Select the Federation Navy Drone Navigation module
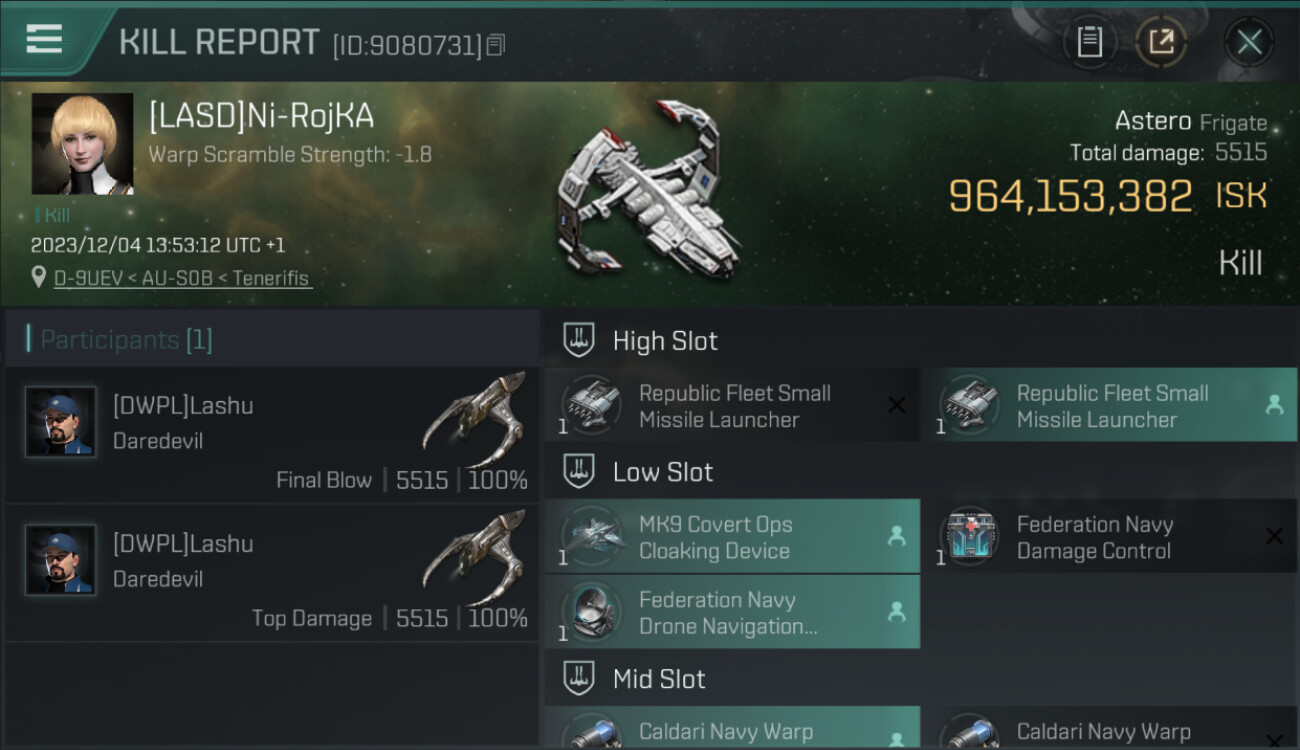This screenshot has width=1300, height=750. tap(732, 612)
